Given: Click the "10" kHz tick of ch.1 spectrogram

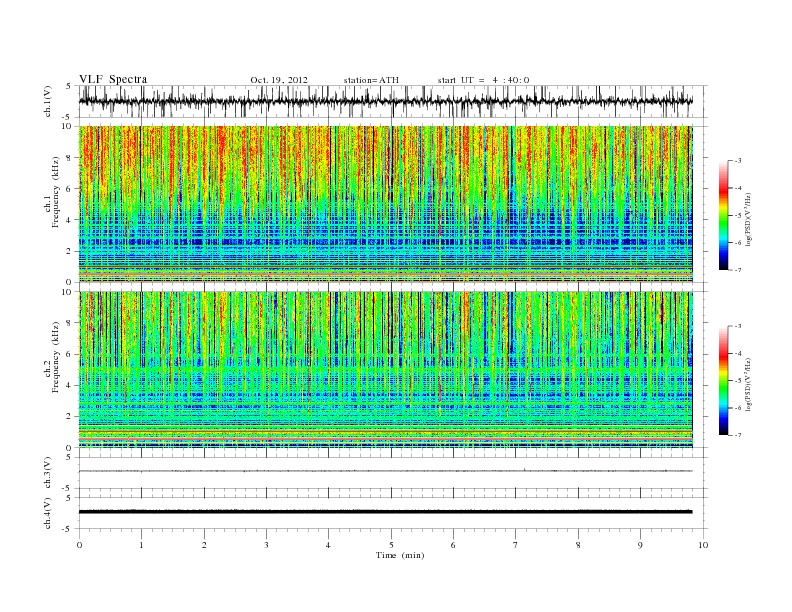Looking at the screenshot, I should click(69, 126).
